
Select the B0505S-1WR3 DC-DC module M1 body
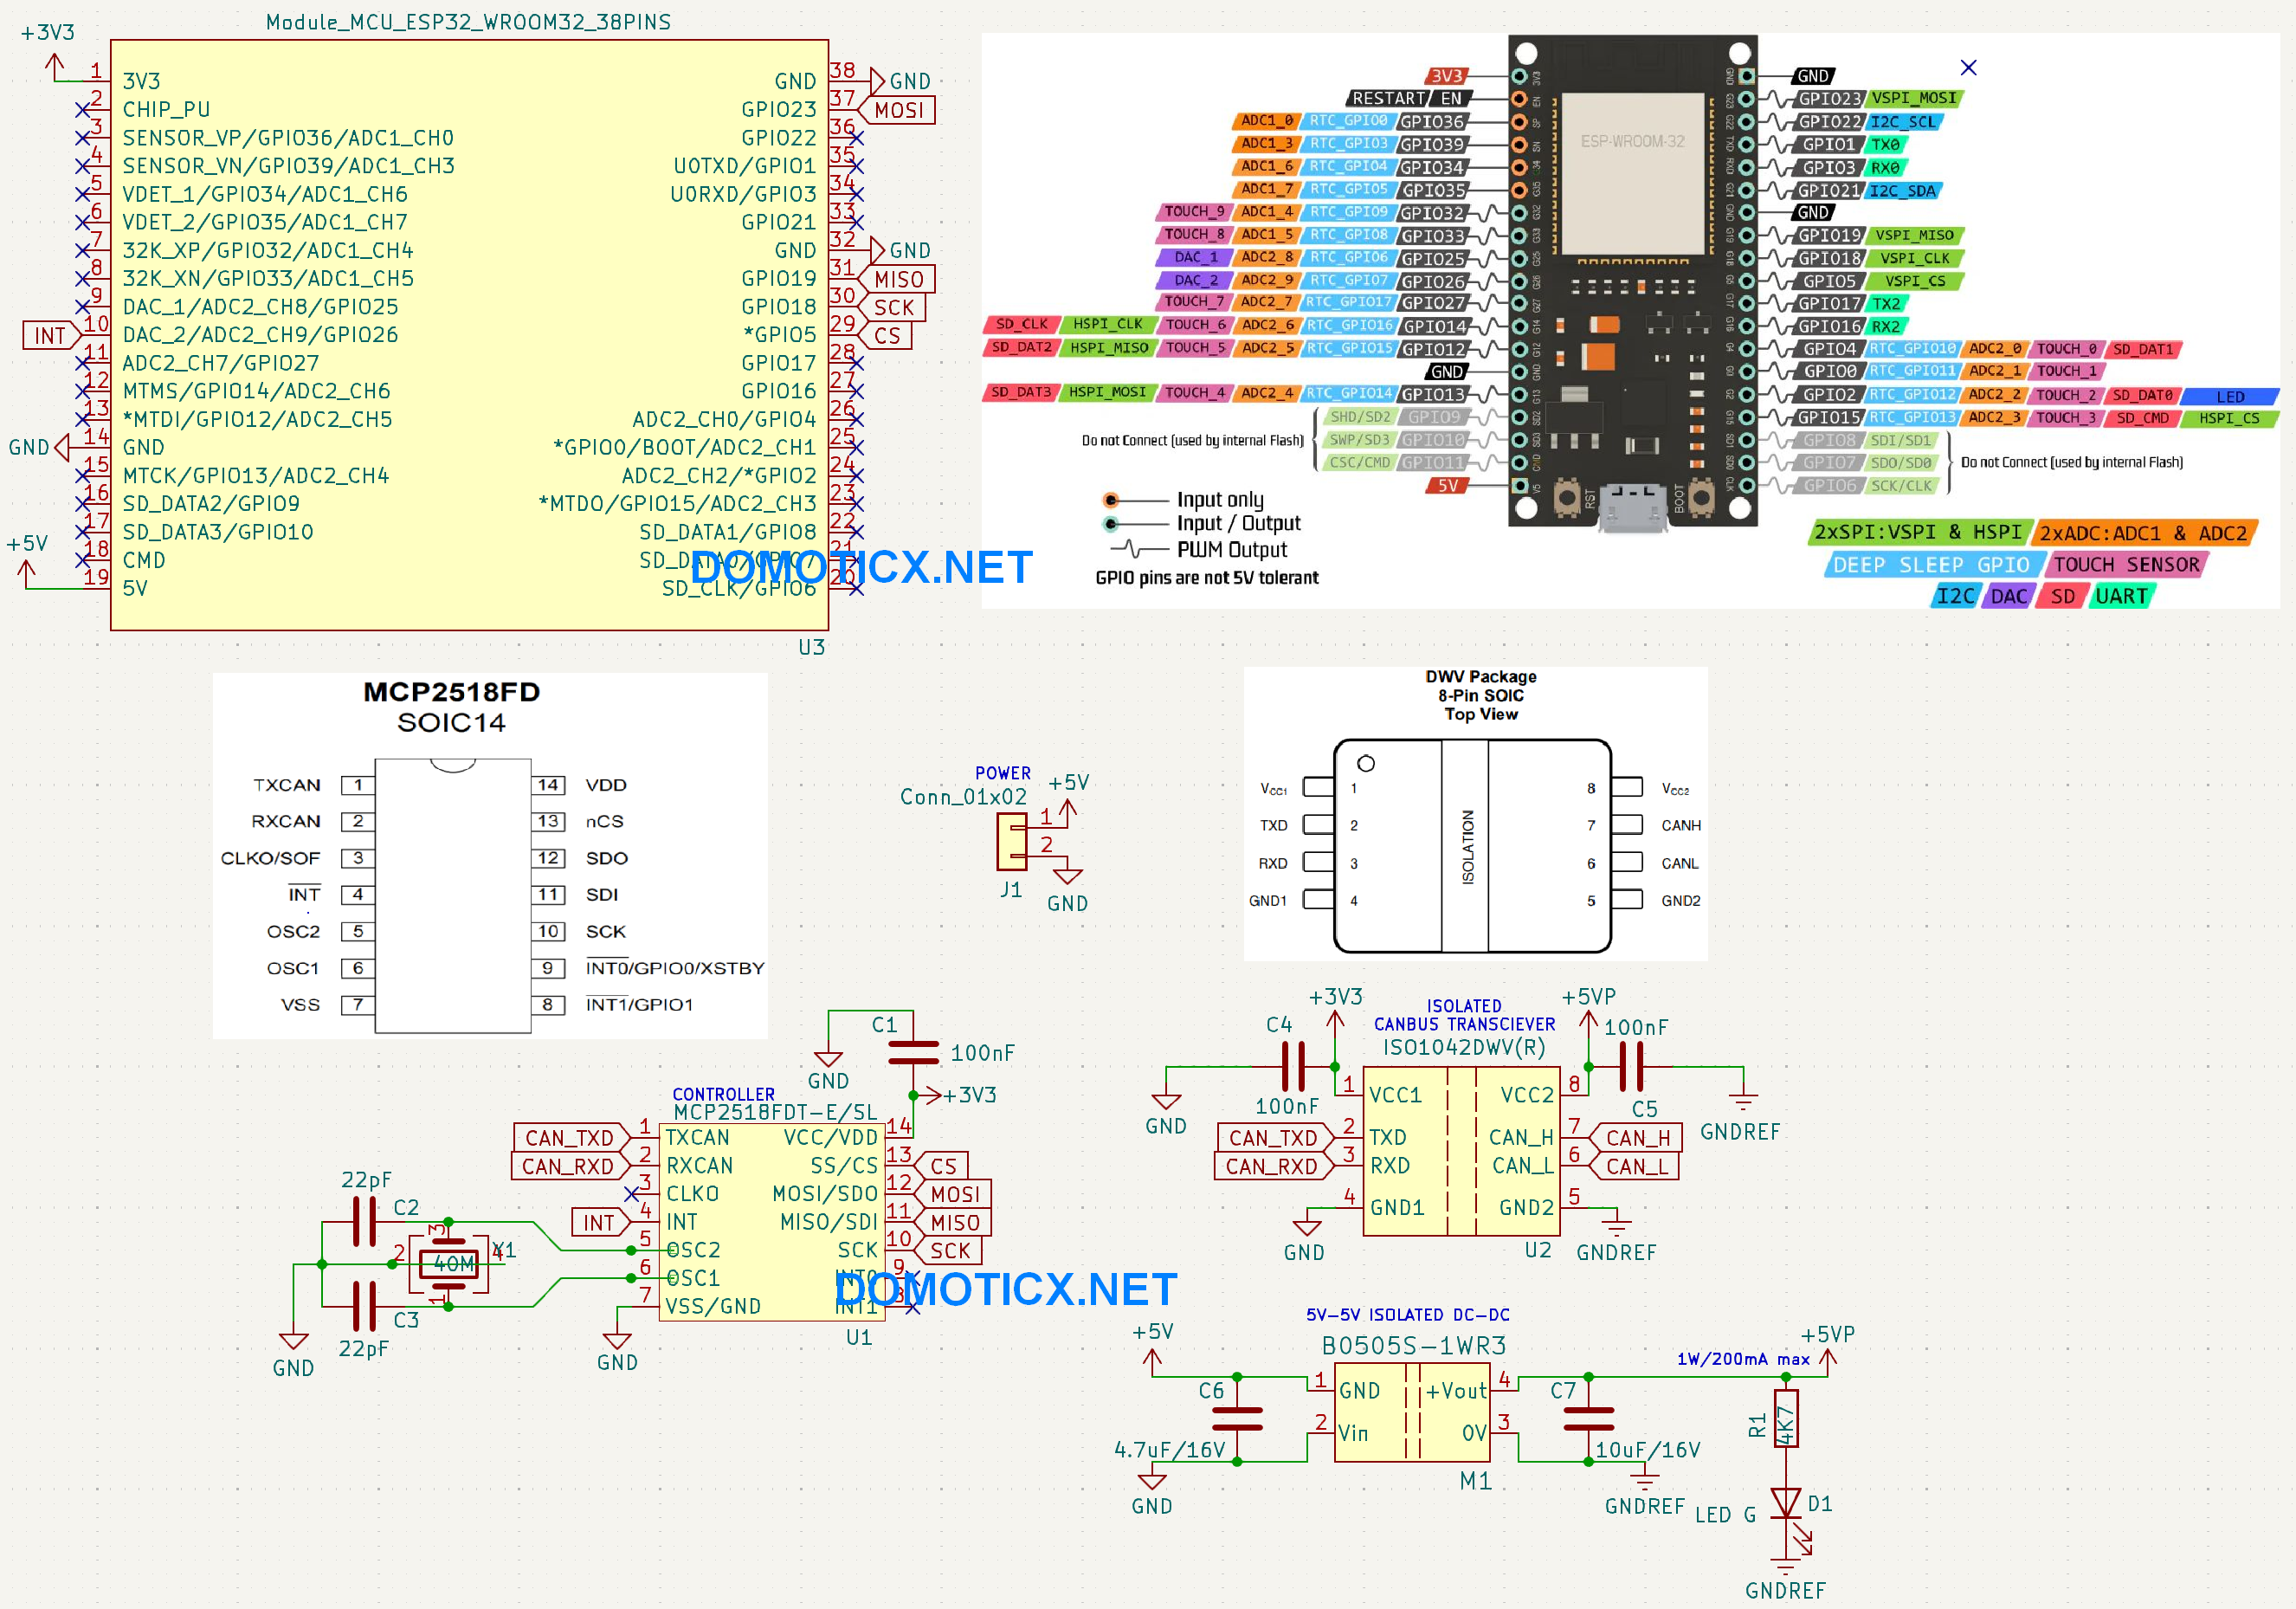(1412, 1412)
